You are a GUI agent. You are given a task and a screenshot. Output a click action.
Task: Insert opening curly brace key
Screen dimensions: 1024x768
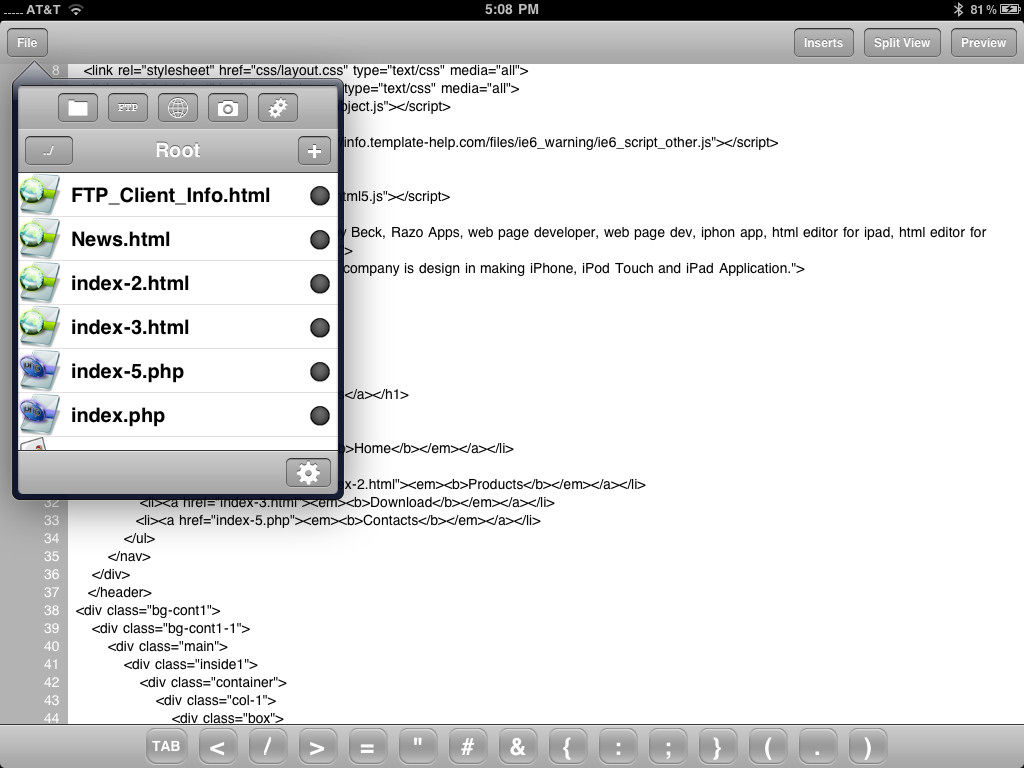[568, 746]
